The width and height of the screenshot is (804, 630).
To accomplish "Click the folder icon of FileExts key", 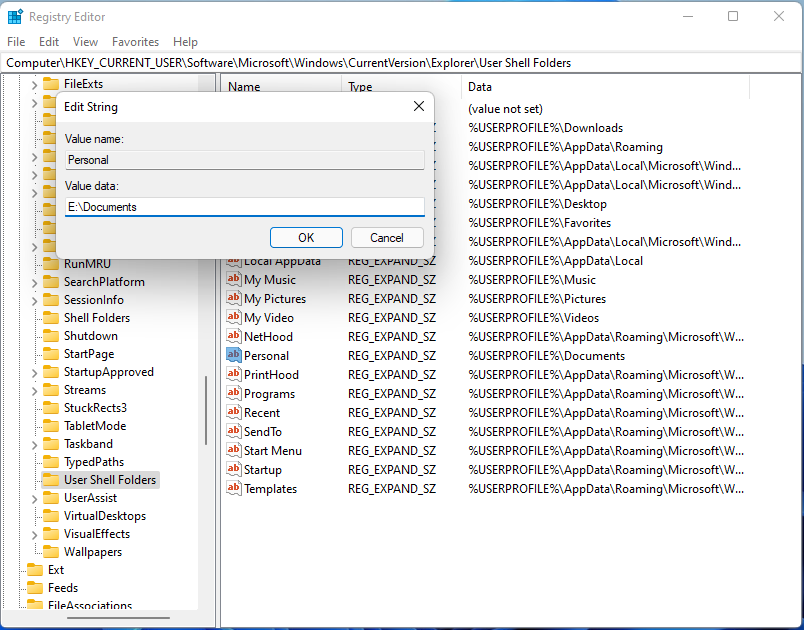I will coord(51,84).
